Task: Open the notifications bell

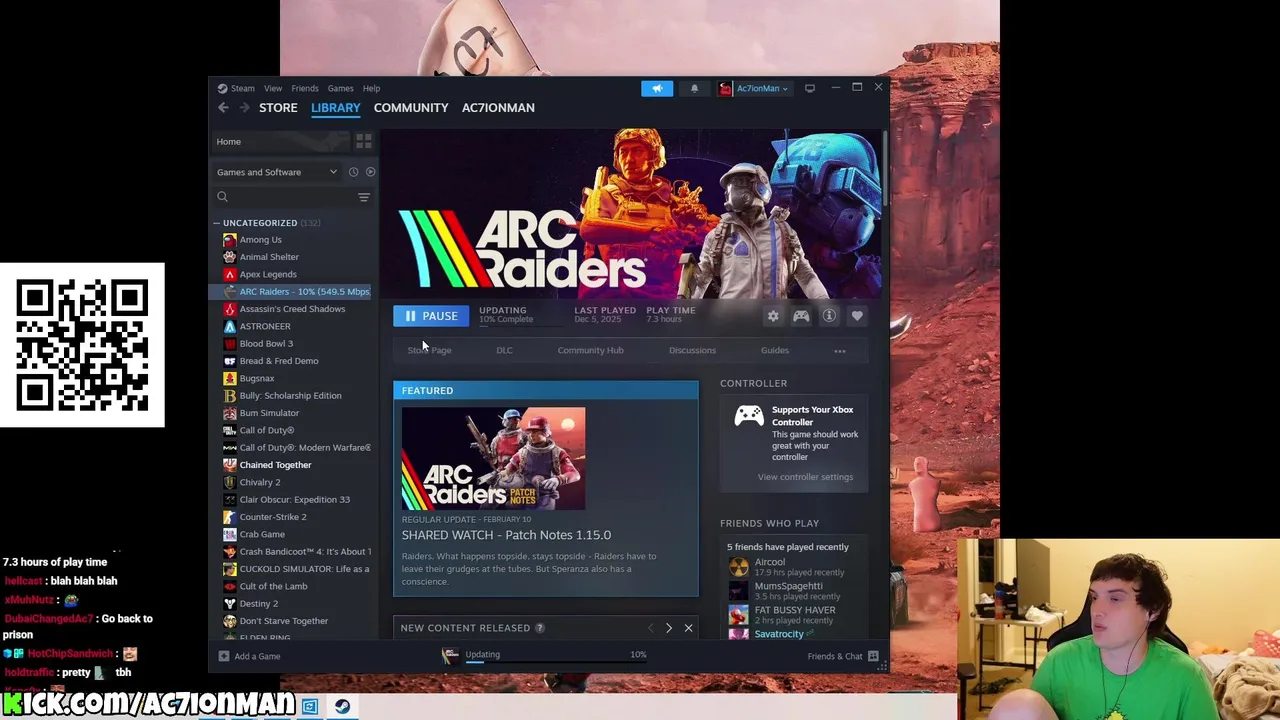Action: [x=694, y=88]
